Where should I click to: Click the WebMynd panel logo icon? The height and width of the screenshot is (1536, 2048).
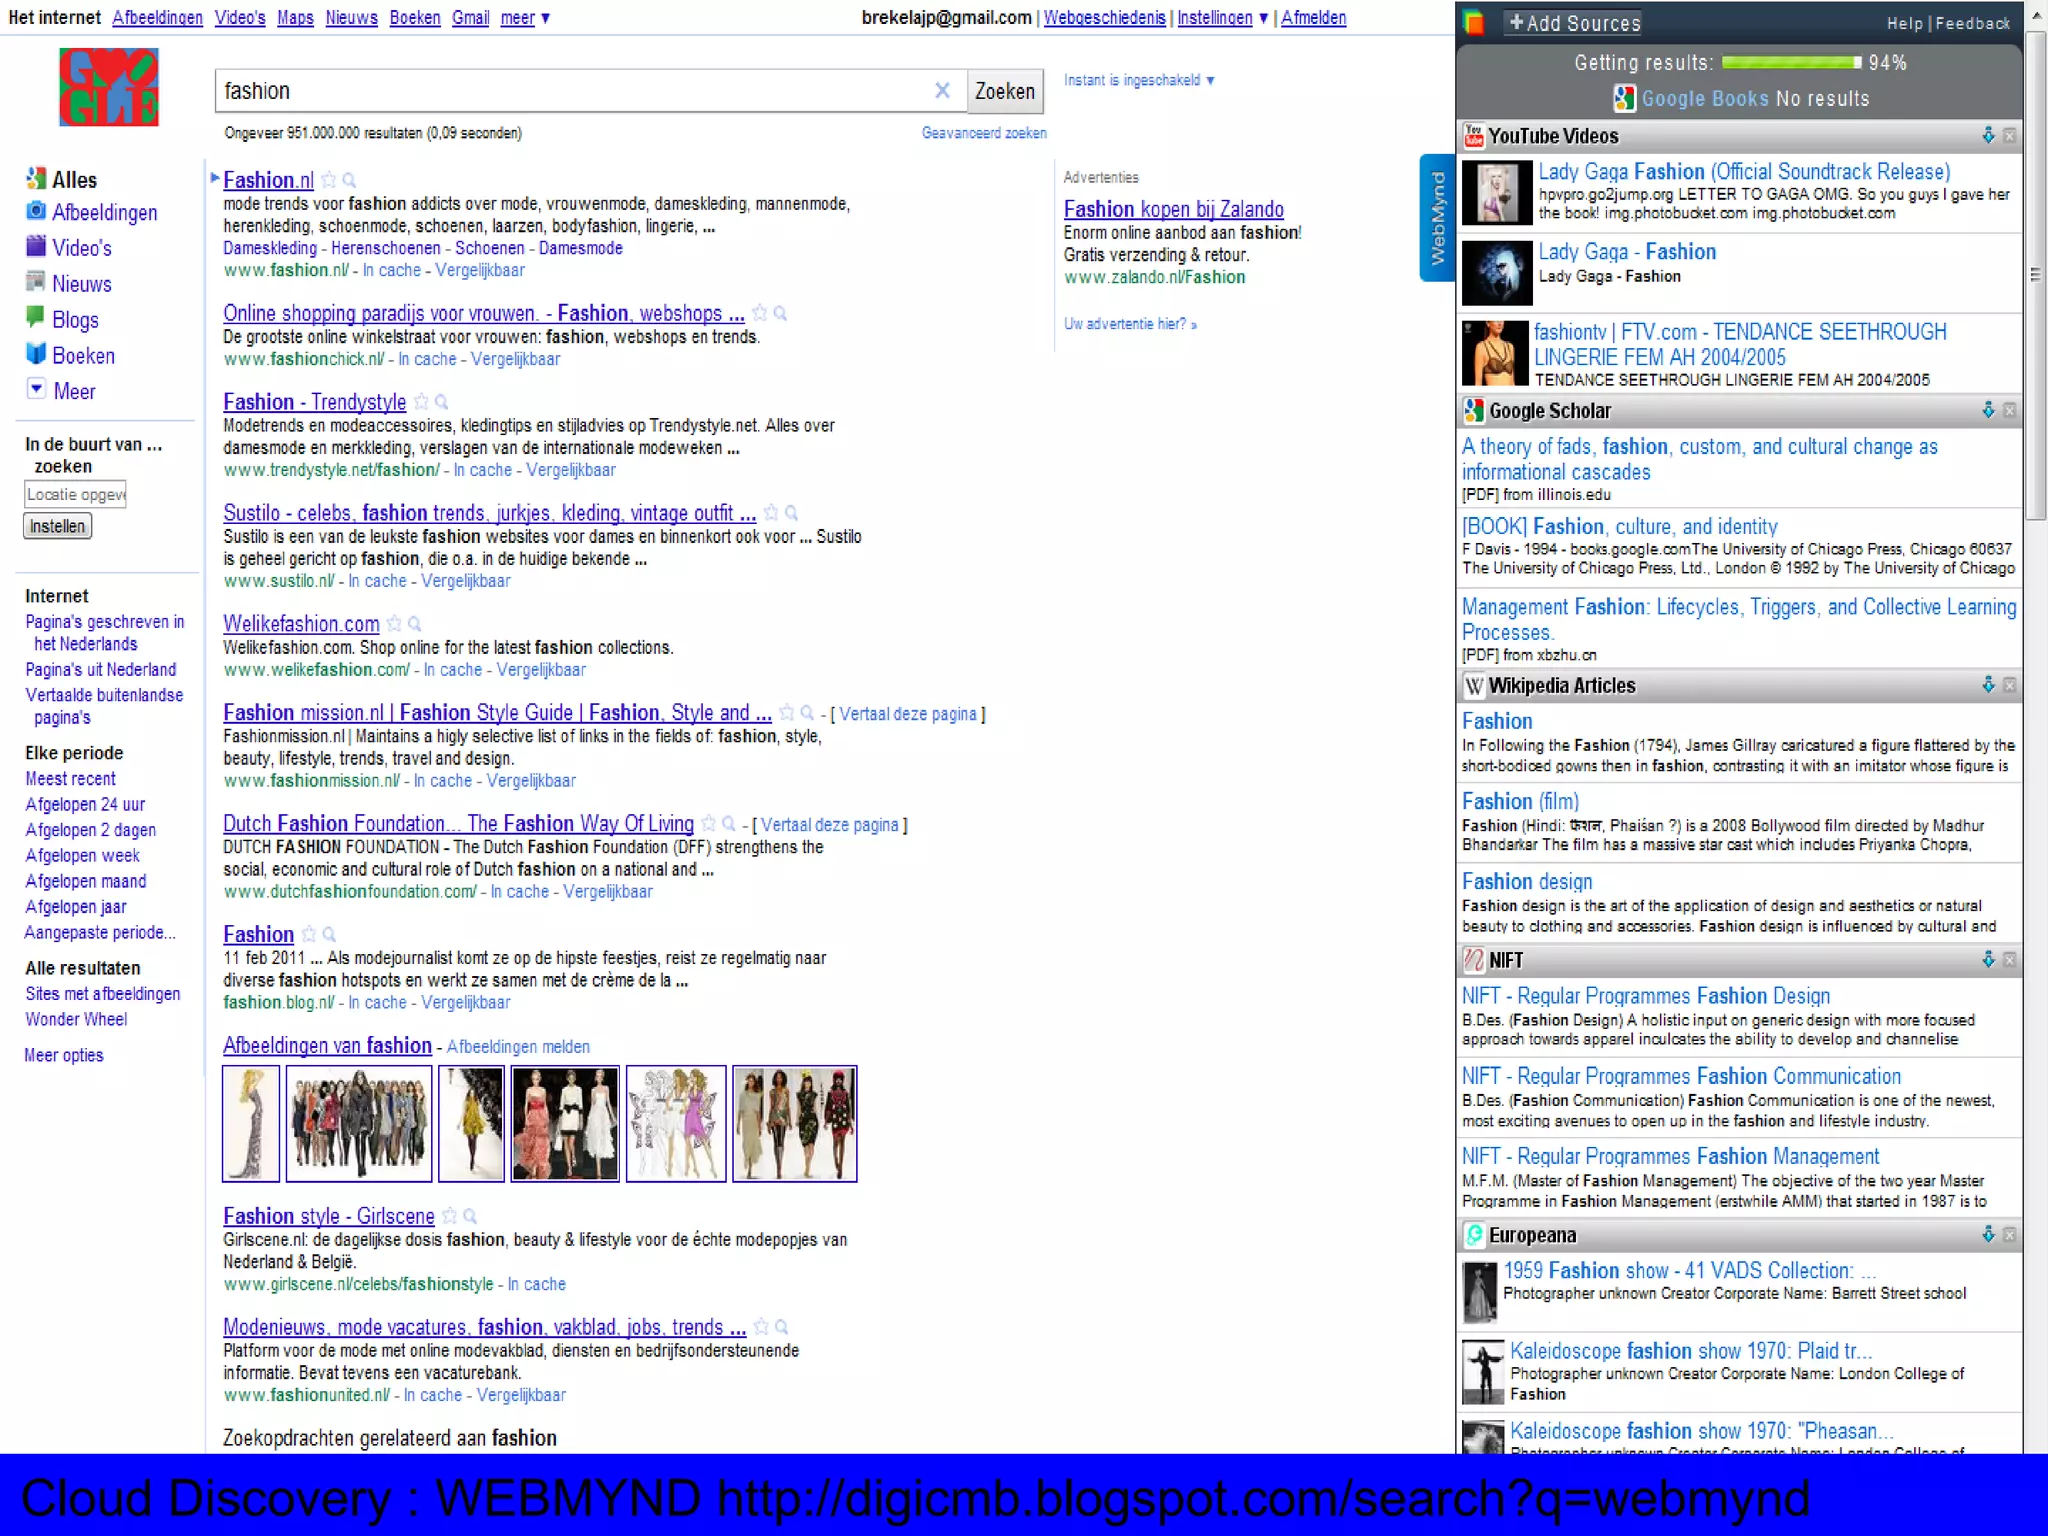tap(1474, 22)
